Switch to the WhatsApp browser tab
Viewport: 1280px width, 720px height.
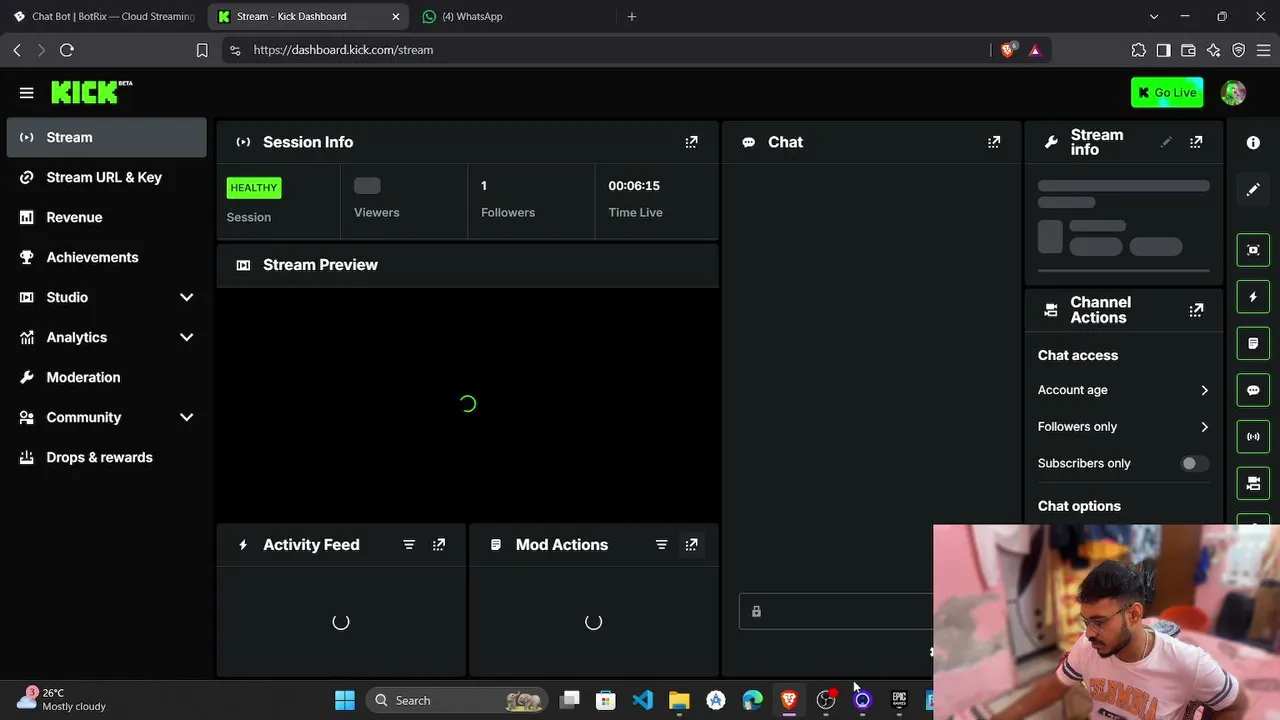tap(510, 17)
